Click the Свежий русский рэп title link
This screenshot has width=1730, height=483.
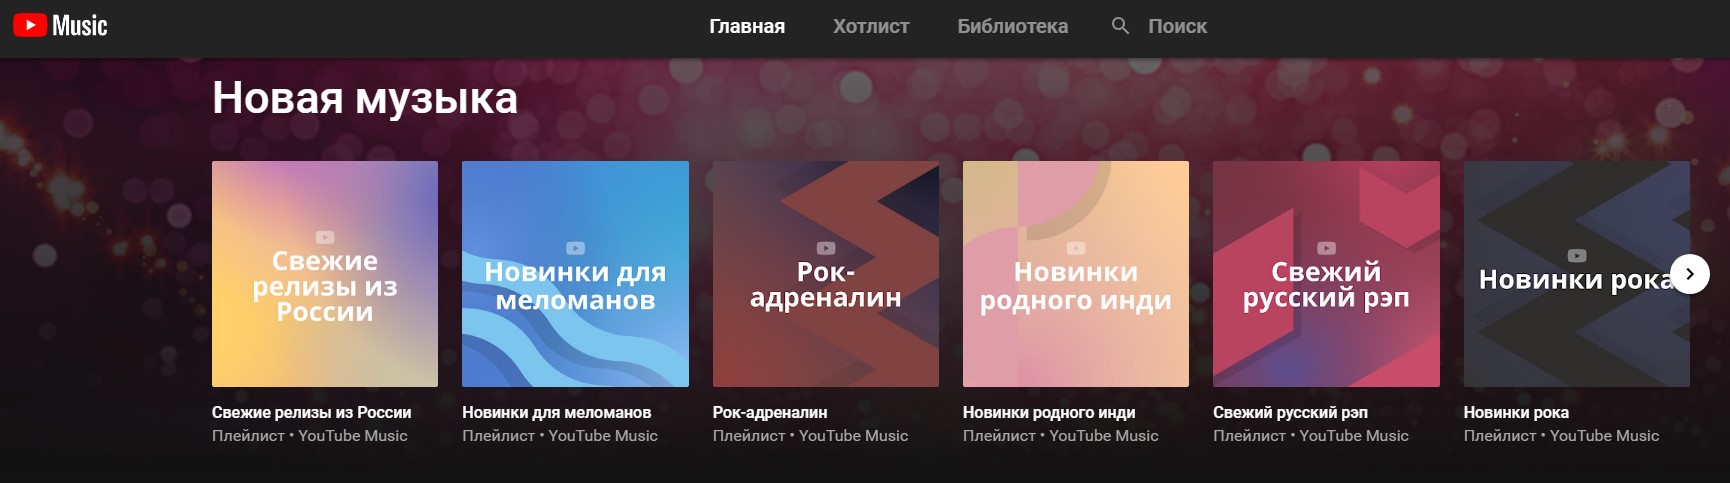pyautogui.click(x=1290, y=412)
